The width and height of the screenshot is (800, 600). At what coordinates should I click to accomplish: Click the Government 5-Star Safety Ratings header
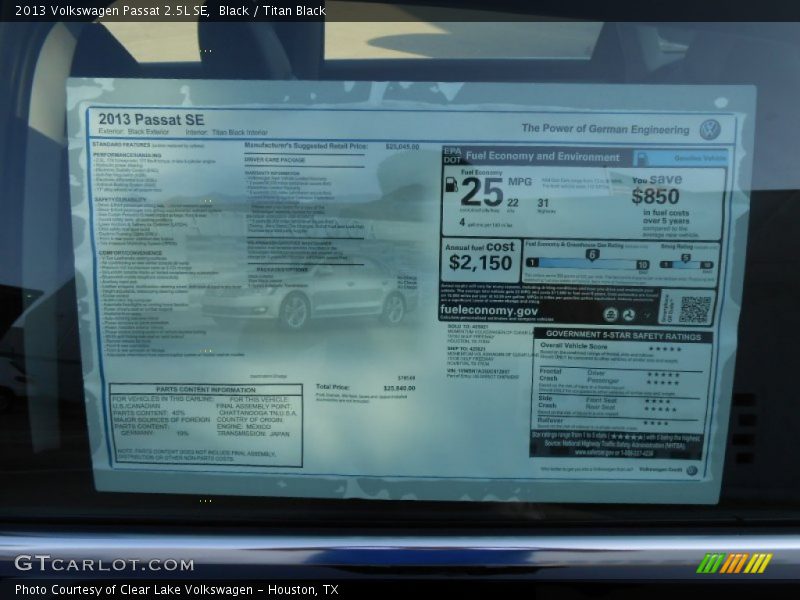(x=622, y=336)
